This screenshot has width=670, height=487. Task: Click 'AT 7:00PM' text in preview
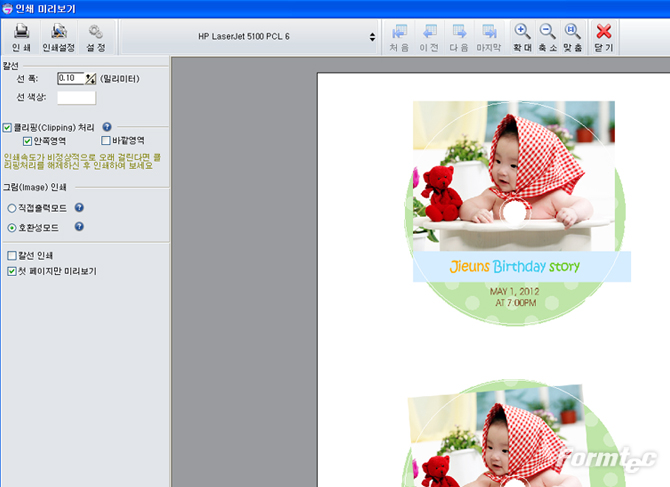point(515,303)
